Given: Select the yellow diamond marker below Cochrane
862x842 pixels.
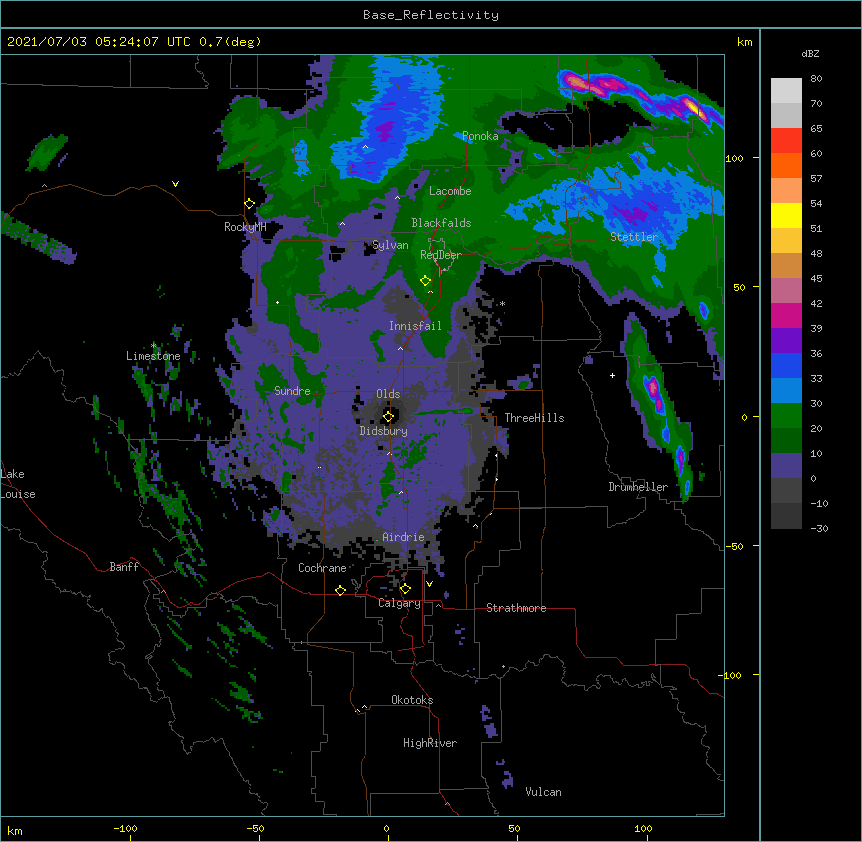Looking at the screenshot, I should tap(340, 590).
